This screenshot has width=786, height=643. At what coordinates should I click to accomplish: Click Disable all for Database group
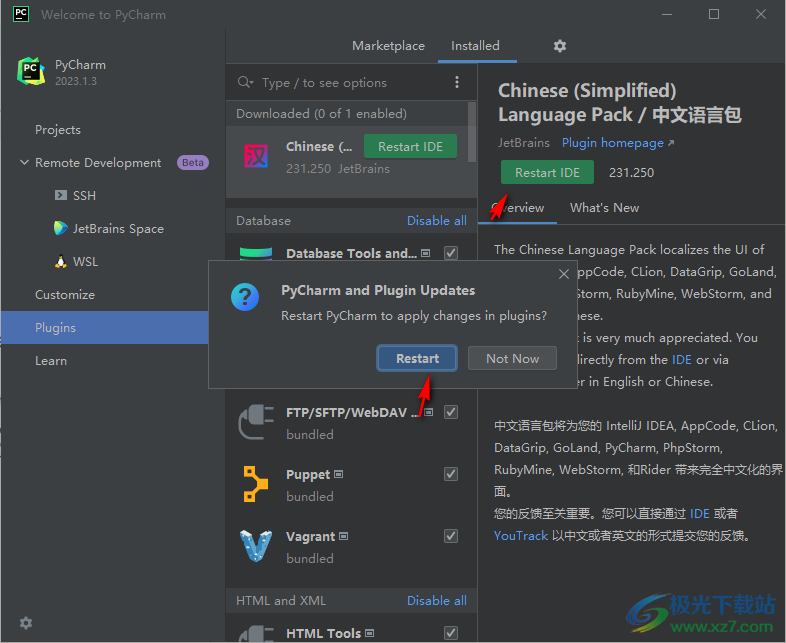click(x=437, y=221)
